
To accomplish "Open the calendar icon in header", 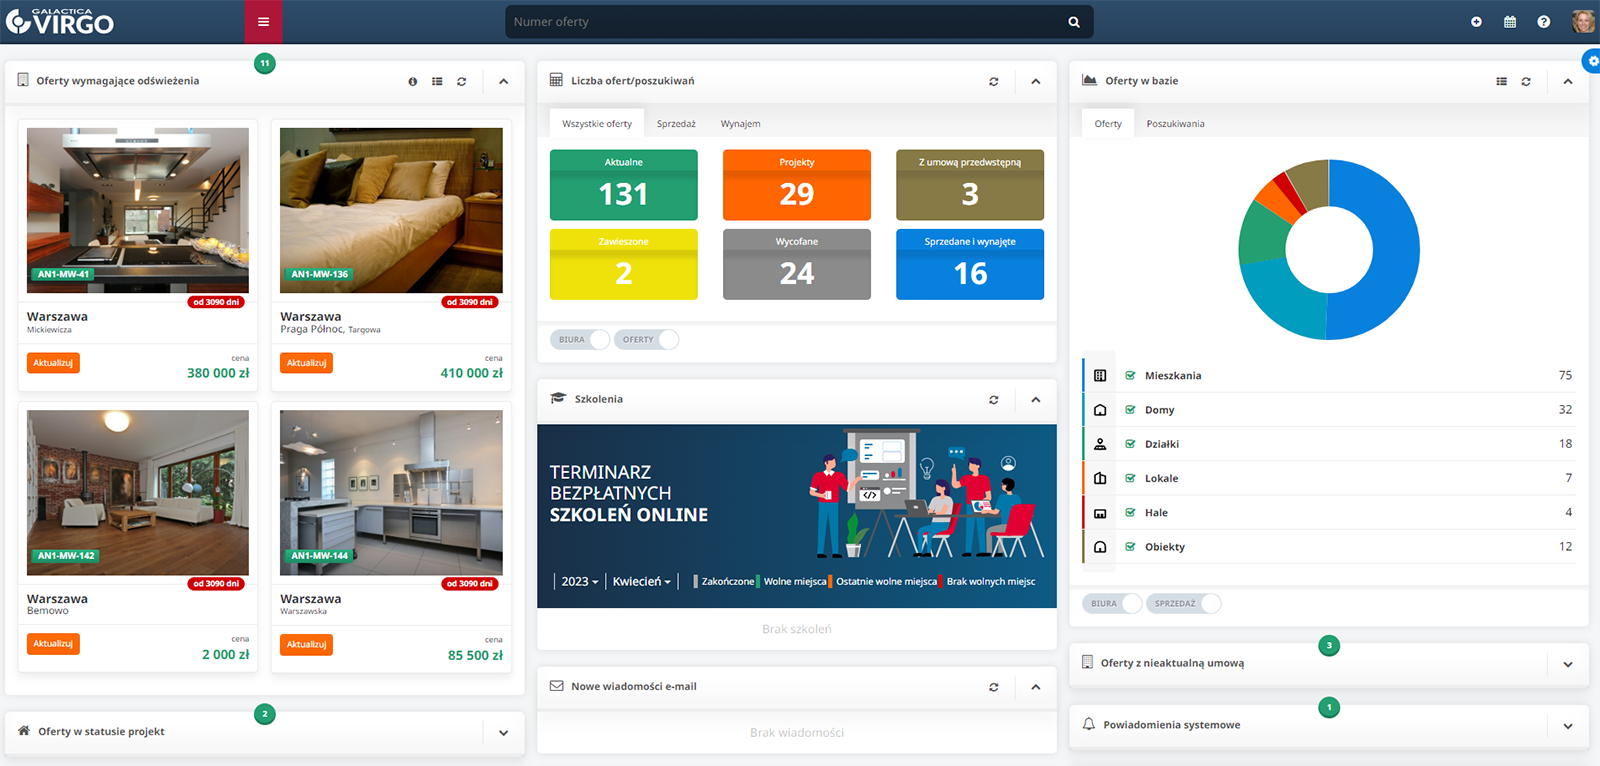I will click(1510, 22).
